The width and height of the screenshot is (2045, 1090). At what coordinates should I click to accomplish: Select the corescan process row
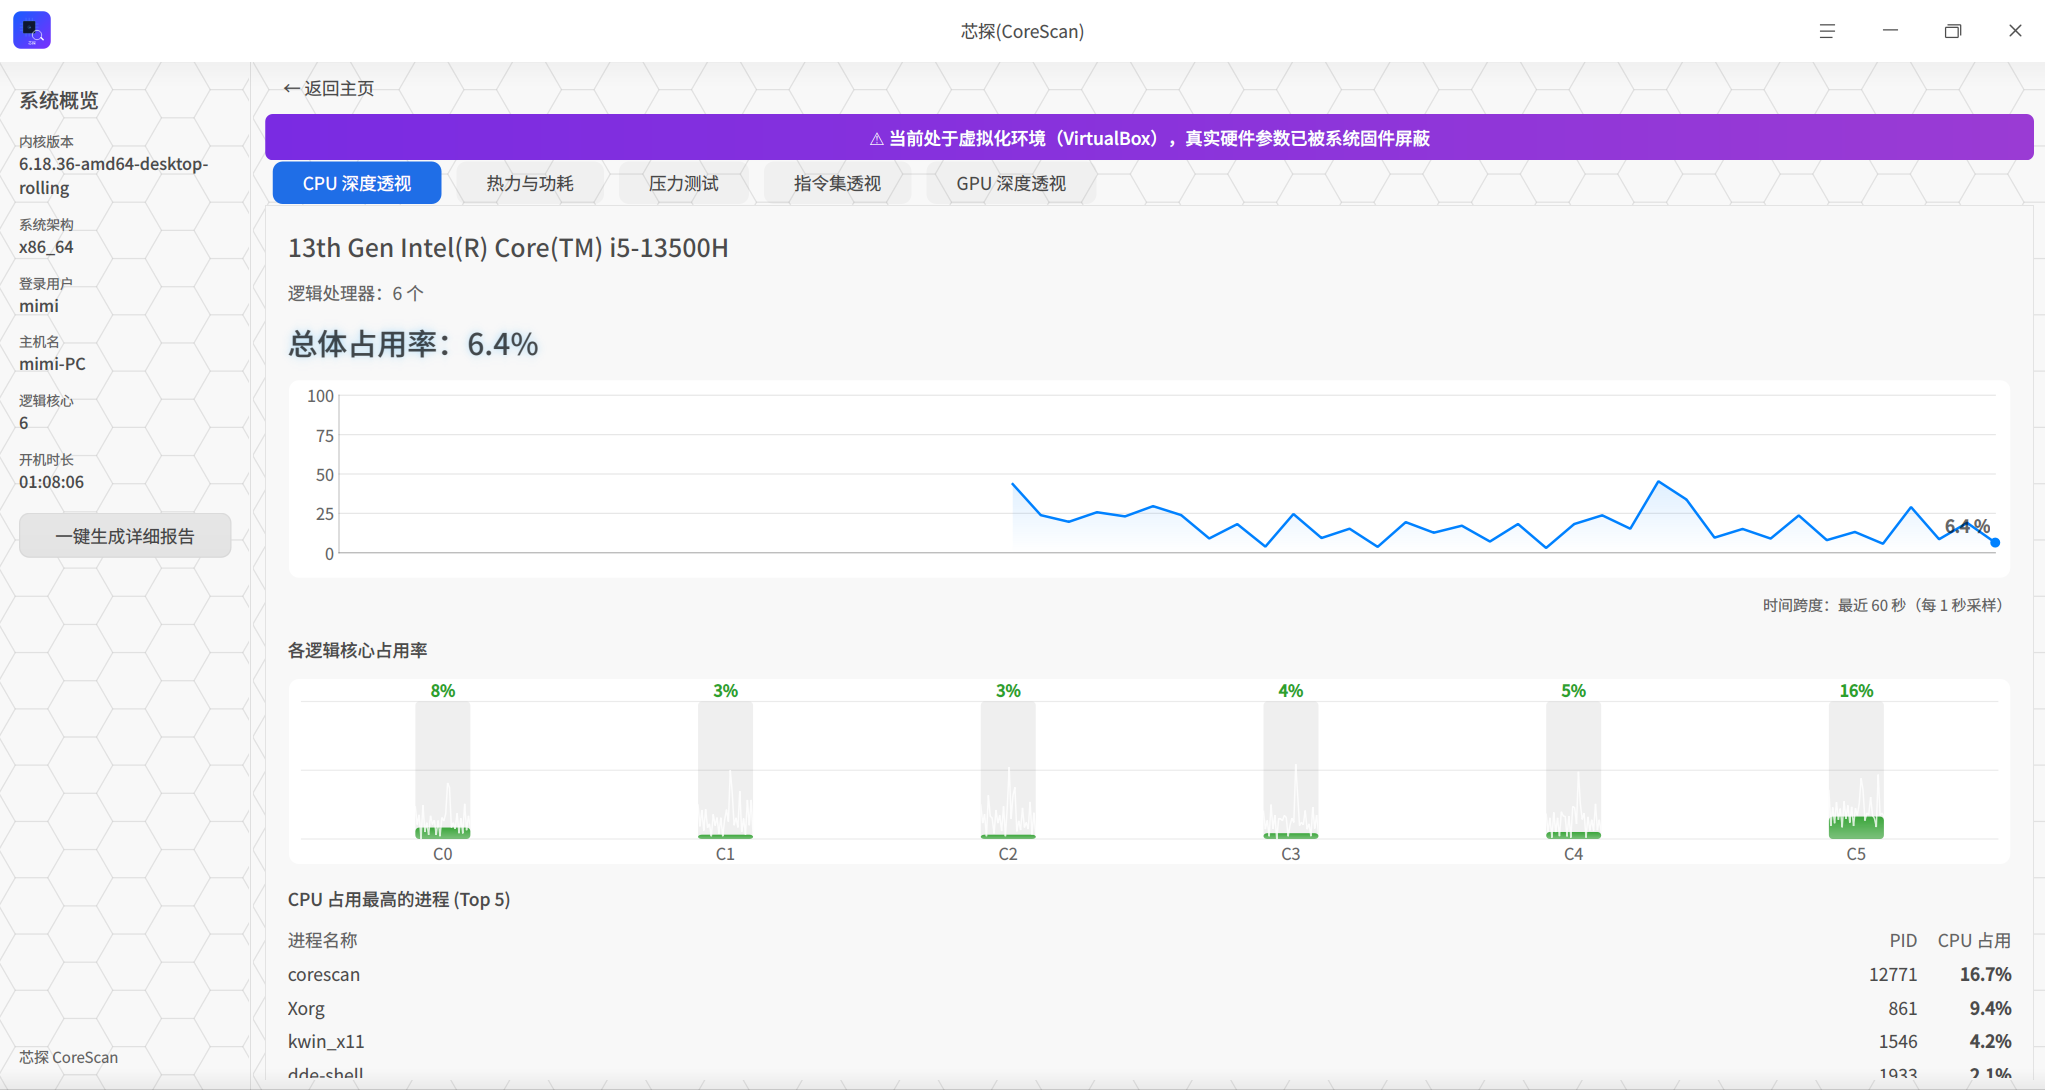(x=1149, y=974)
